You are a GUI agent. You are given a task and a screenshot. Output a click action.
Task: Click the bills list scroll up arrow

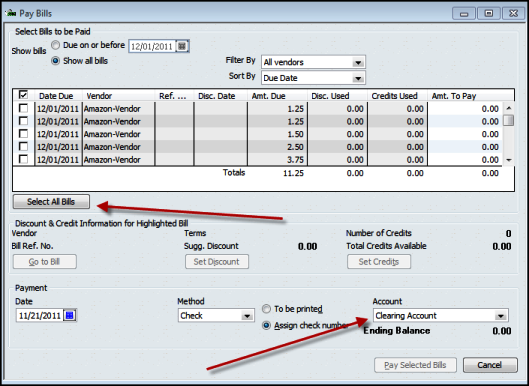tap(509, 108)
